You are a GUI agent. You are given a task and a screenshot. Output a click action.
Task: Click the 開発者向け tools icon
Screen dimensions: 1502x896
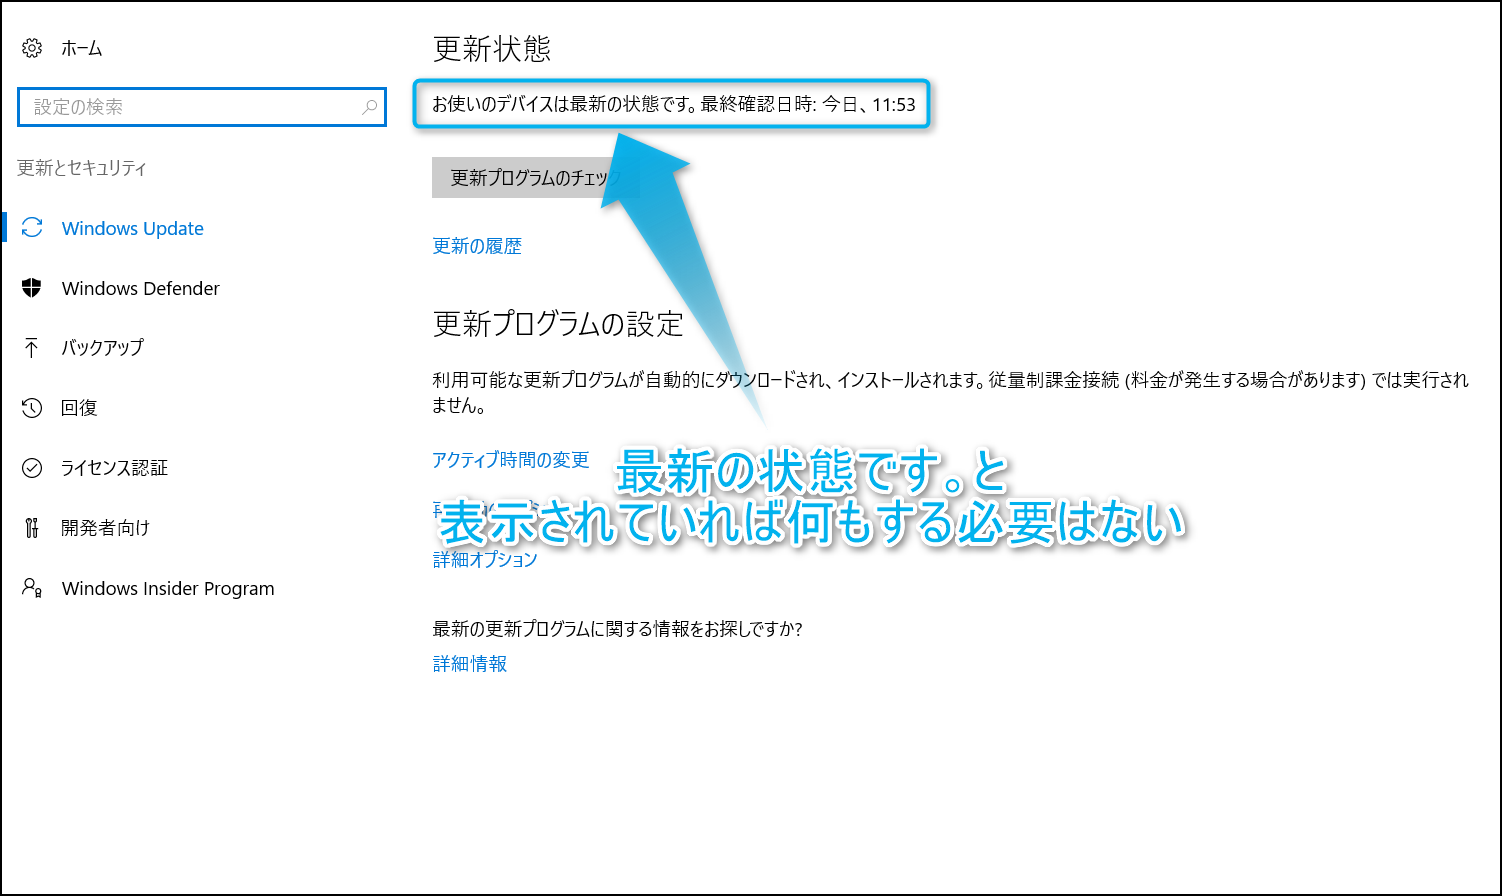point(32,528)
